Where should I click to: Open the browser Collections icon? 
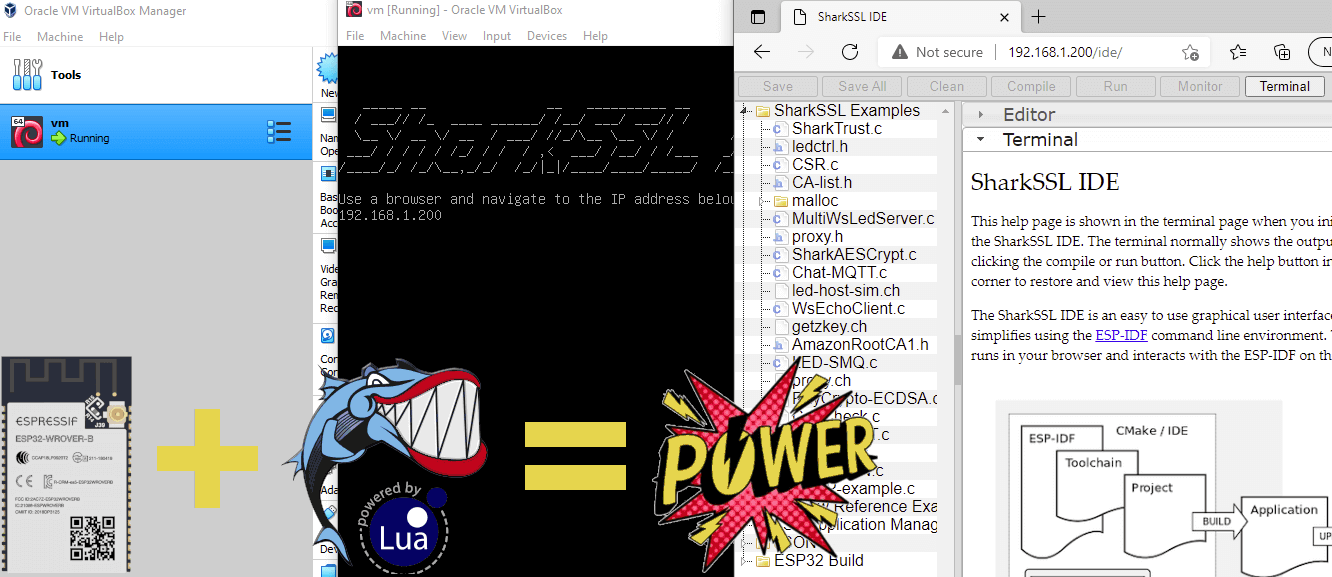pos(1282,52)
